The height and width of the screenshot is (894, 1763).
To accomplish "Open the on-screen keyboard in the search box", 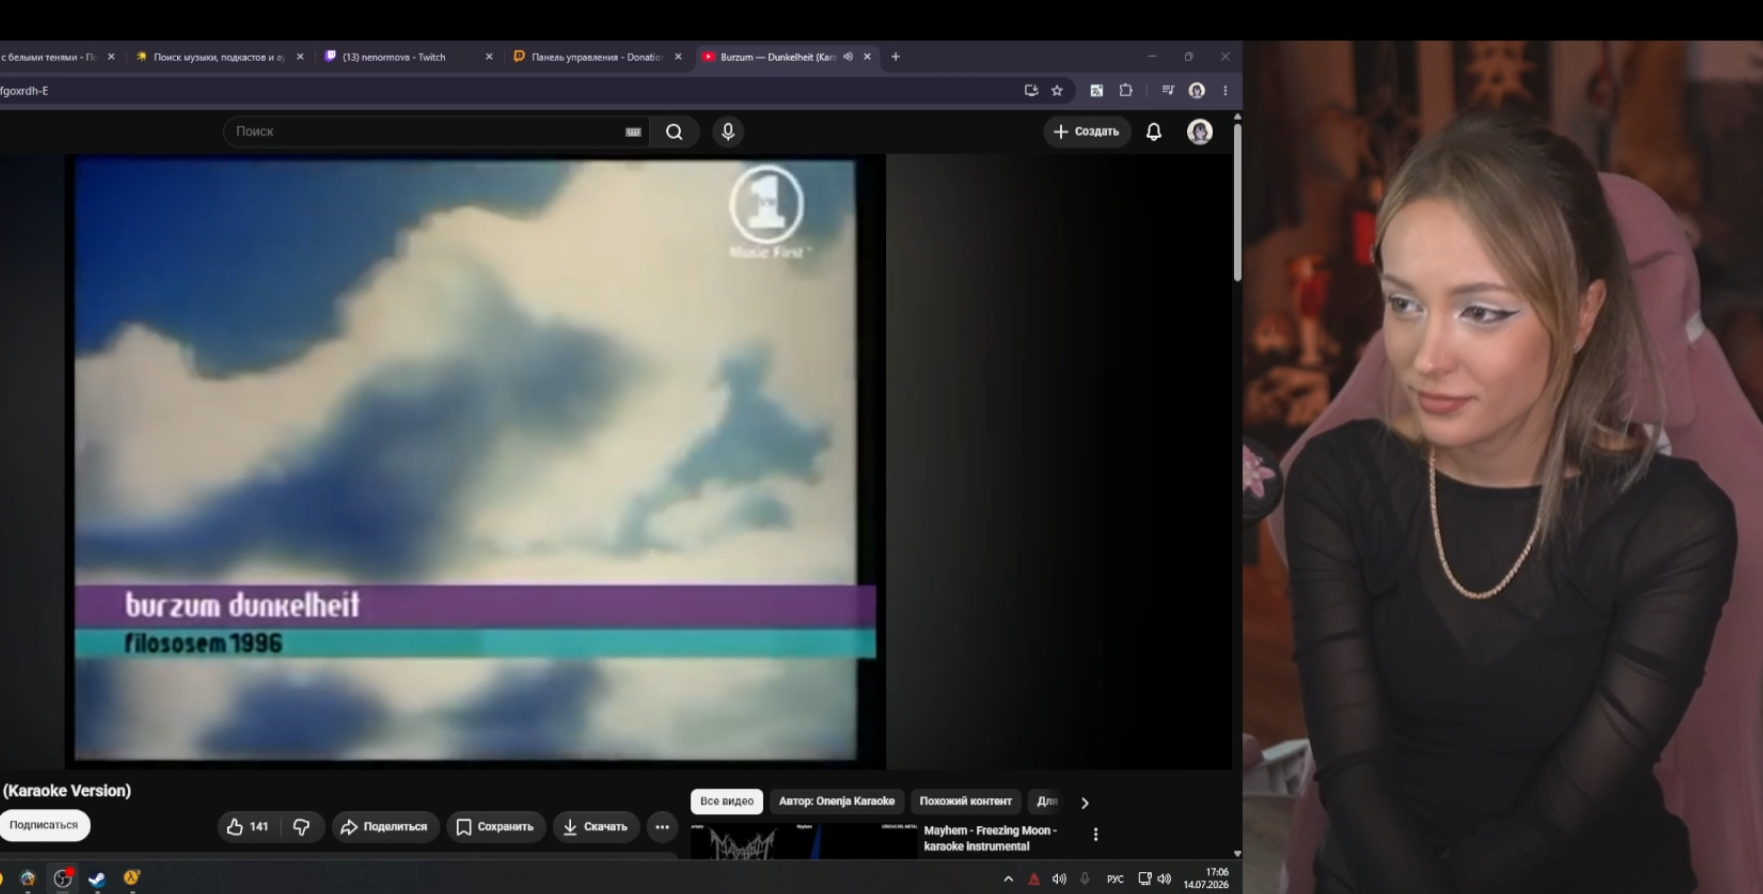I will (x=633, y=132).
